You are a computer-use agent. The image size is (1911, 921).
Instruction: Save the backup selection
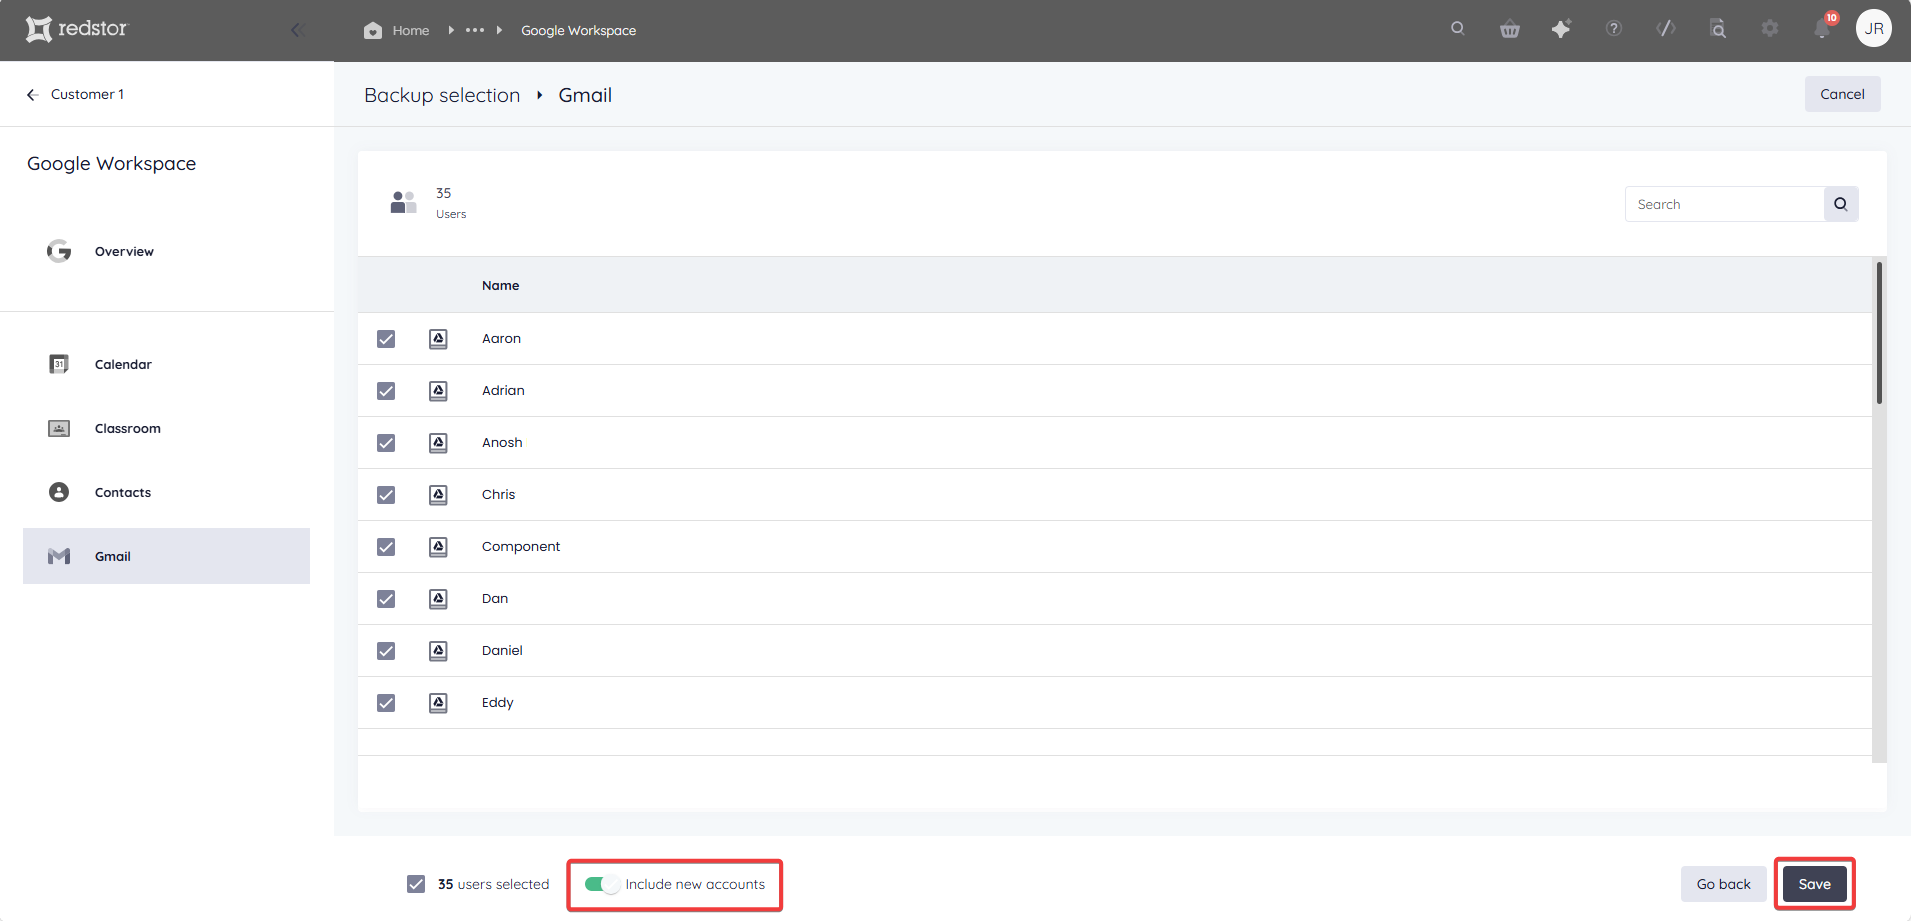pyautogui.click(x=1814, y=884)
